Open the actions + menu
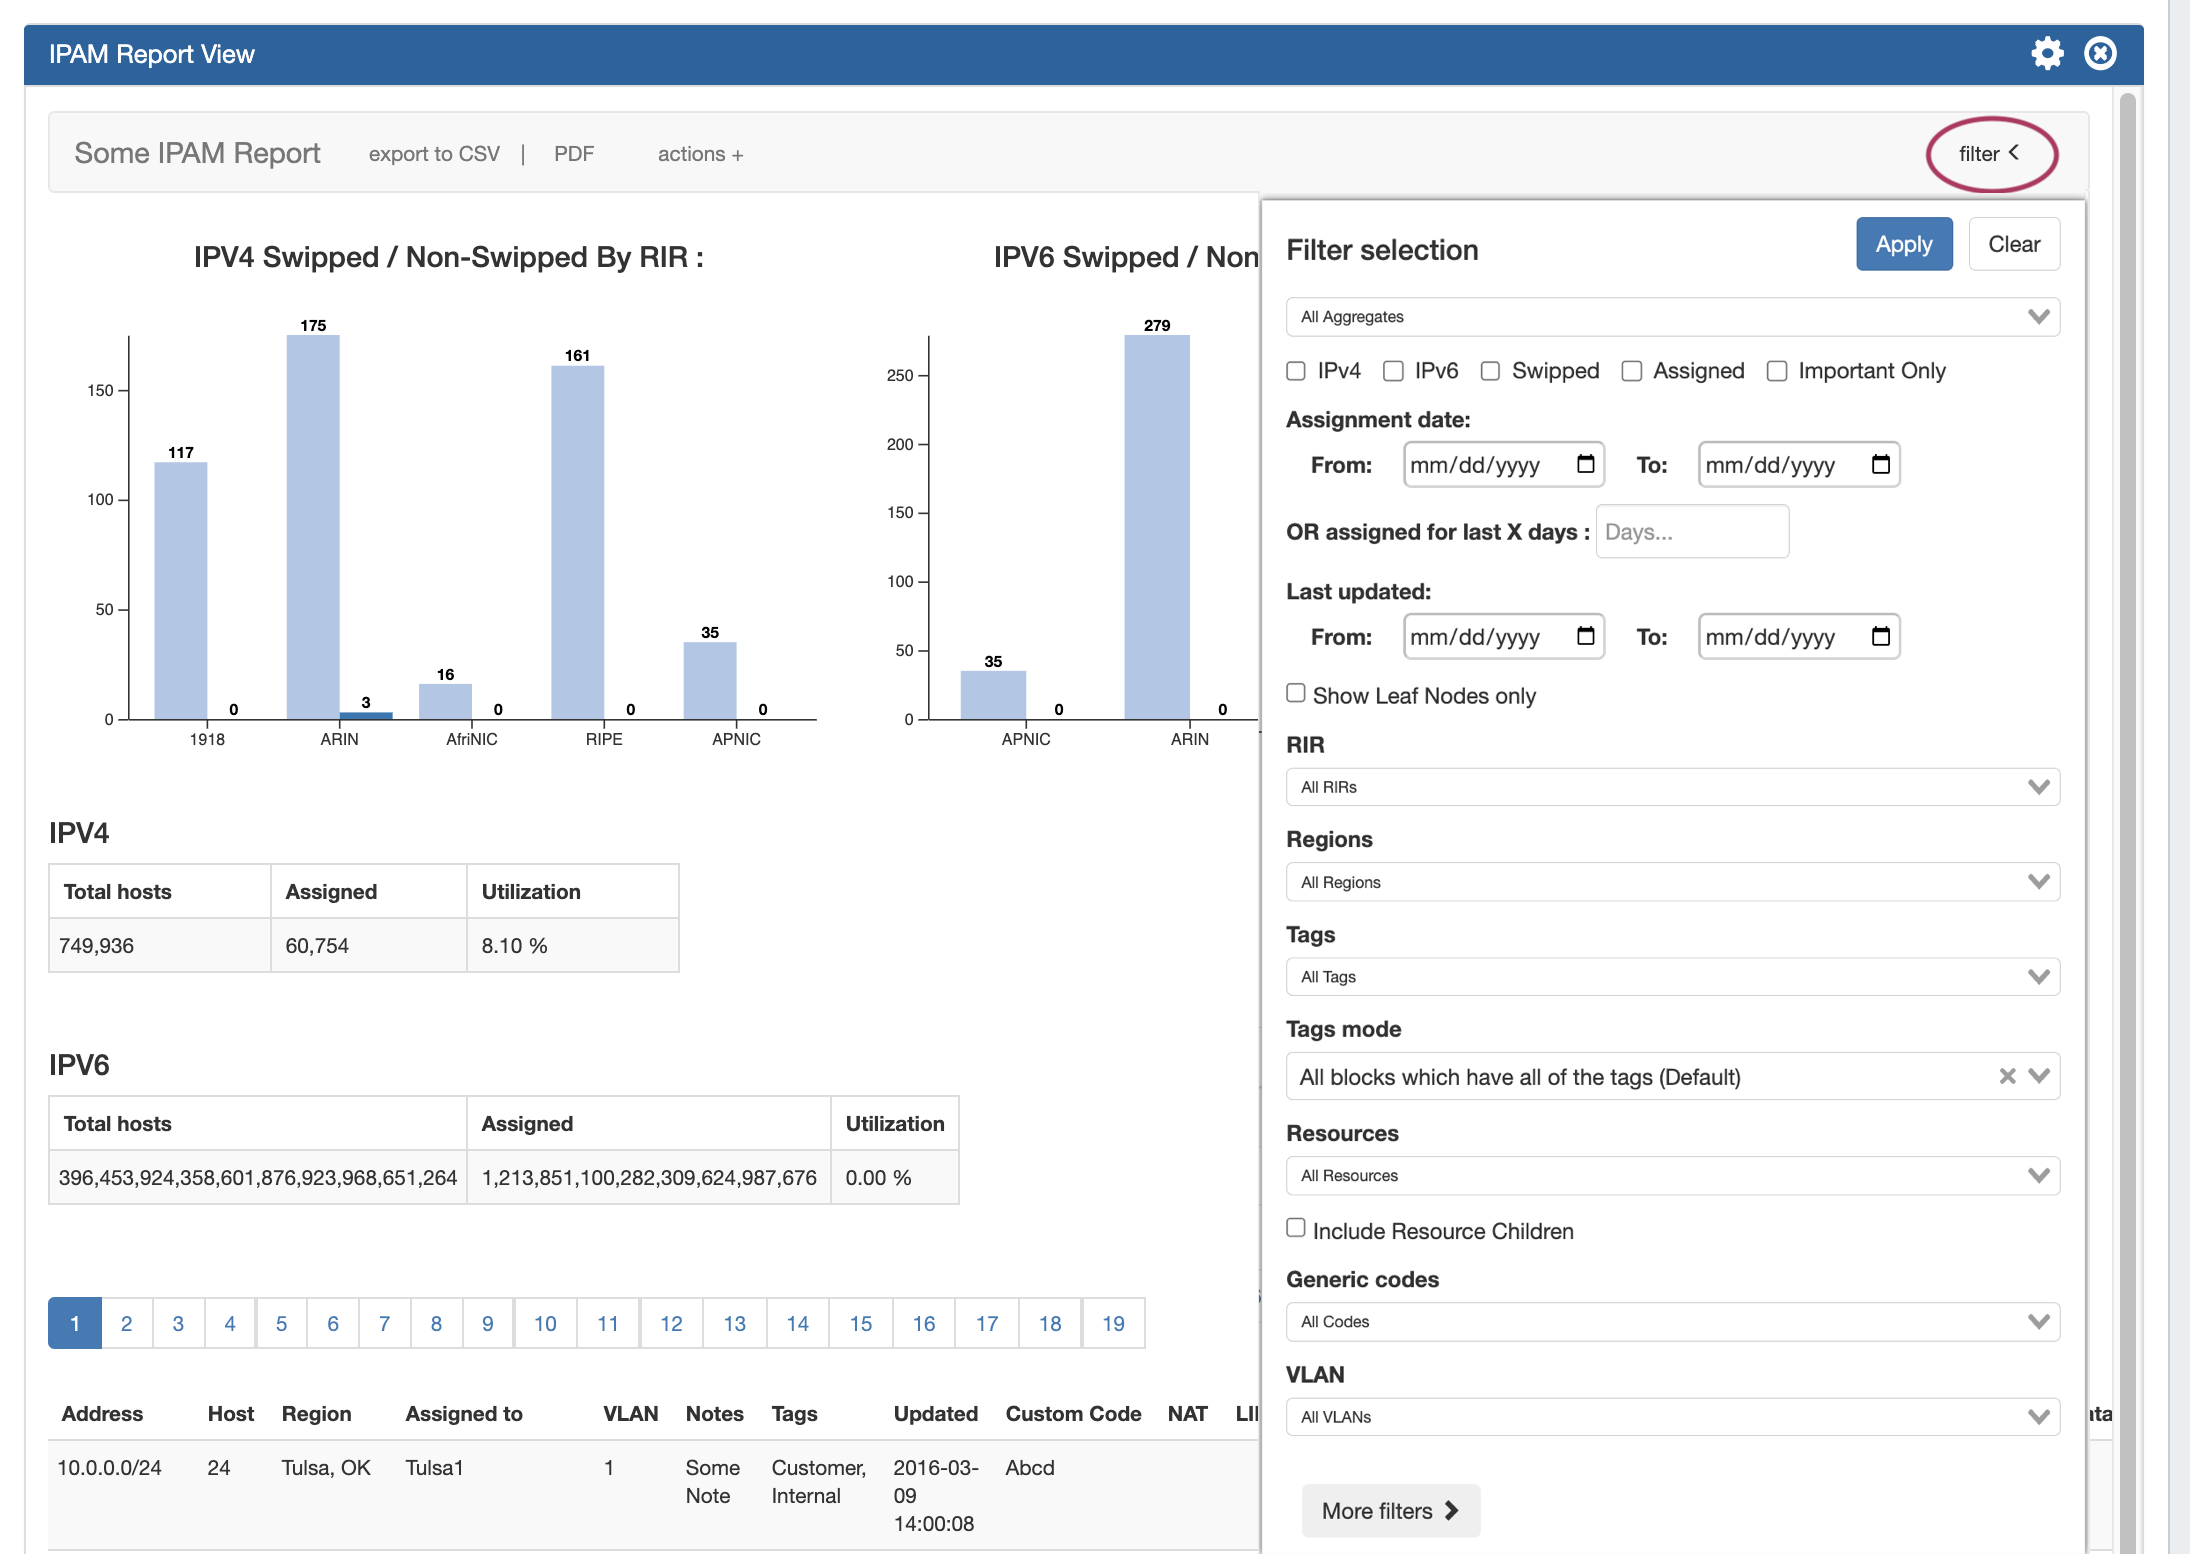 click(700, 154)
